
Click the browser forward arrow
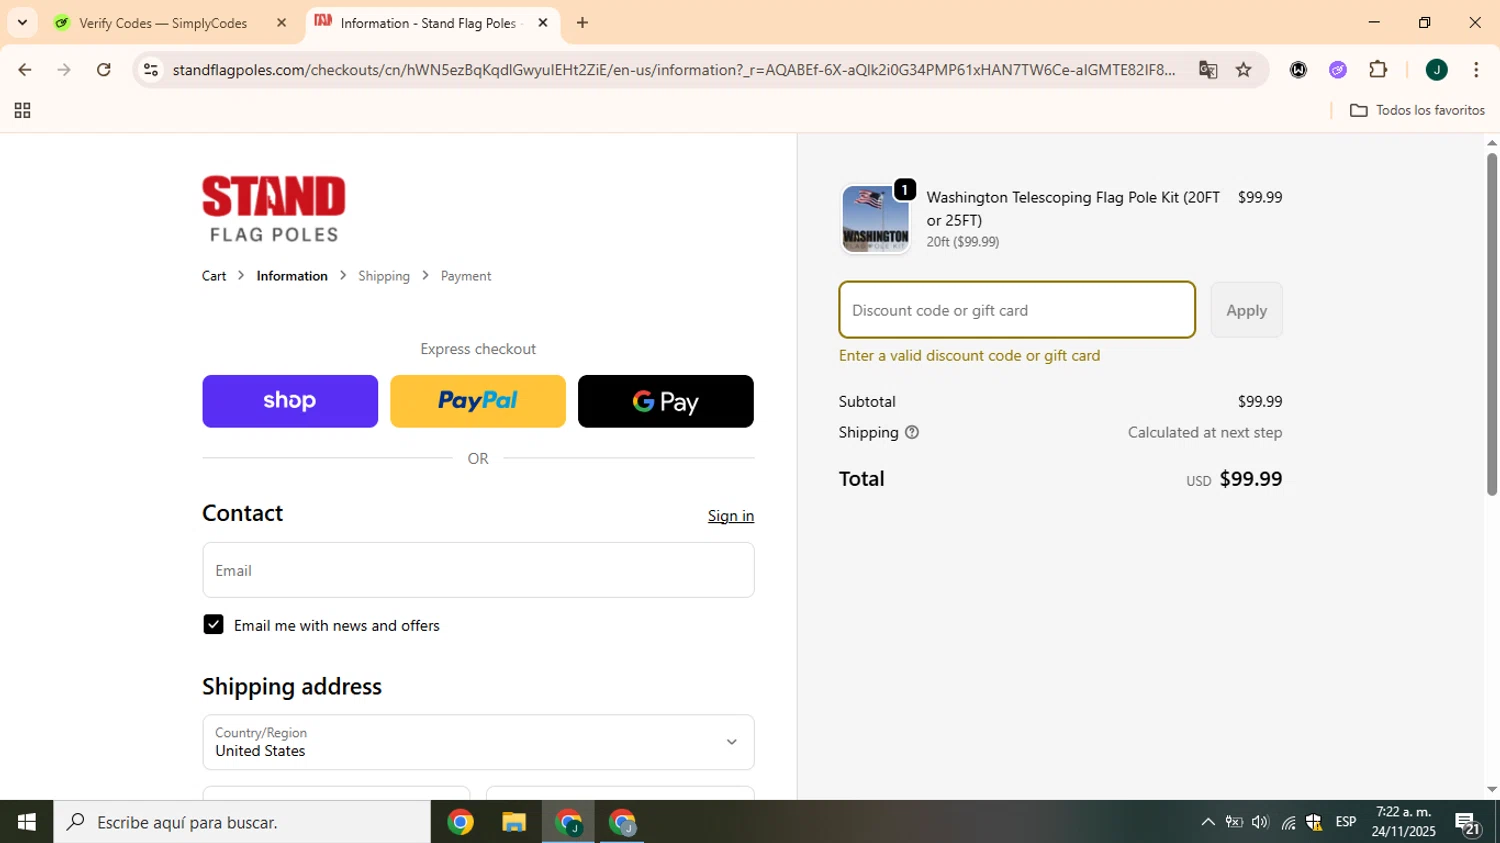(x=64, y=70)
